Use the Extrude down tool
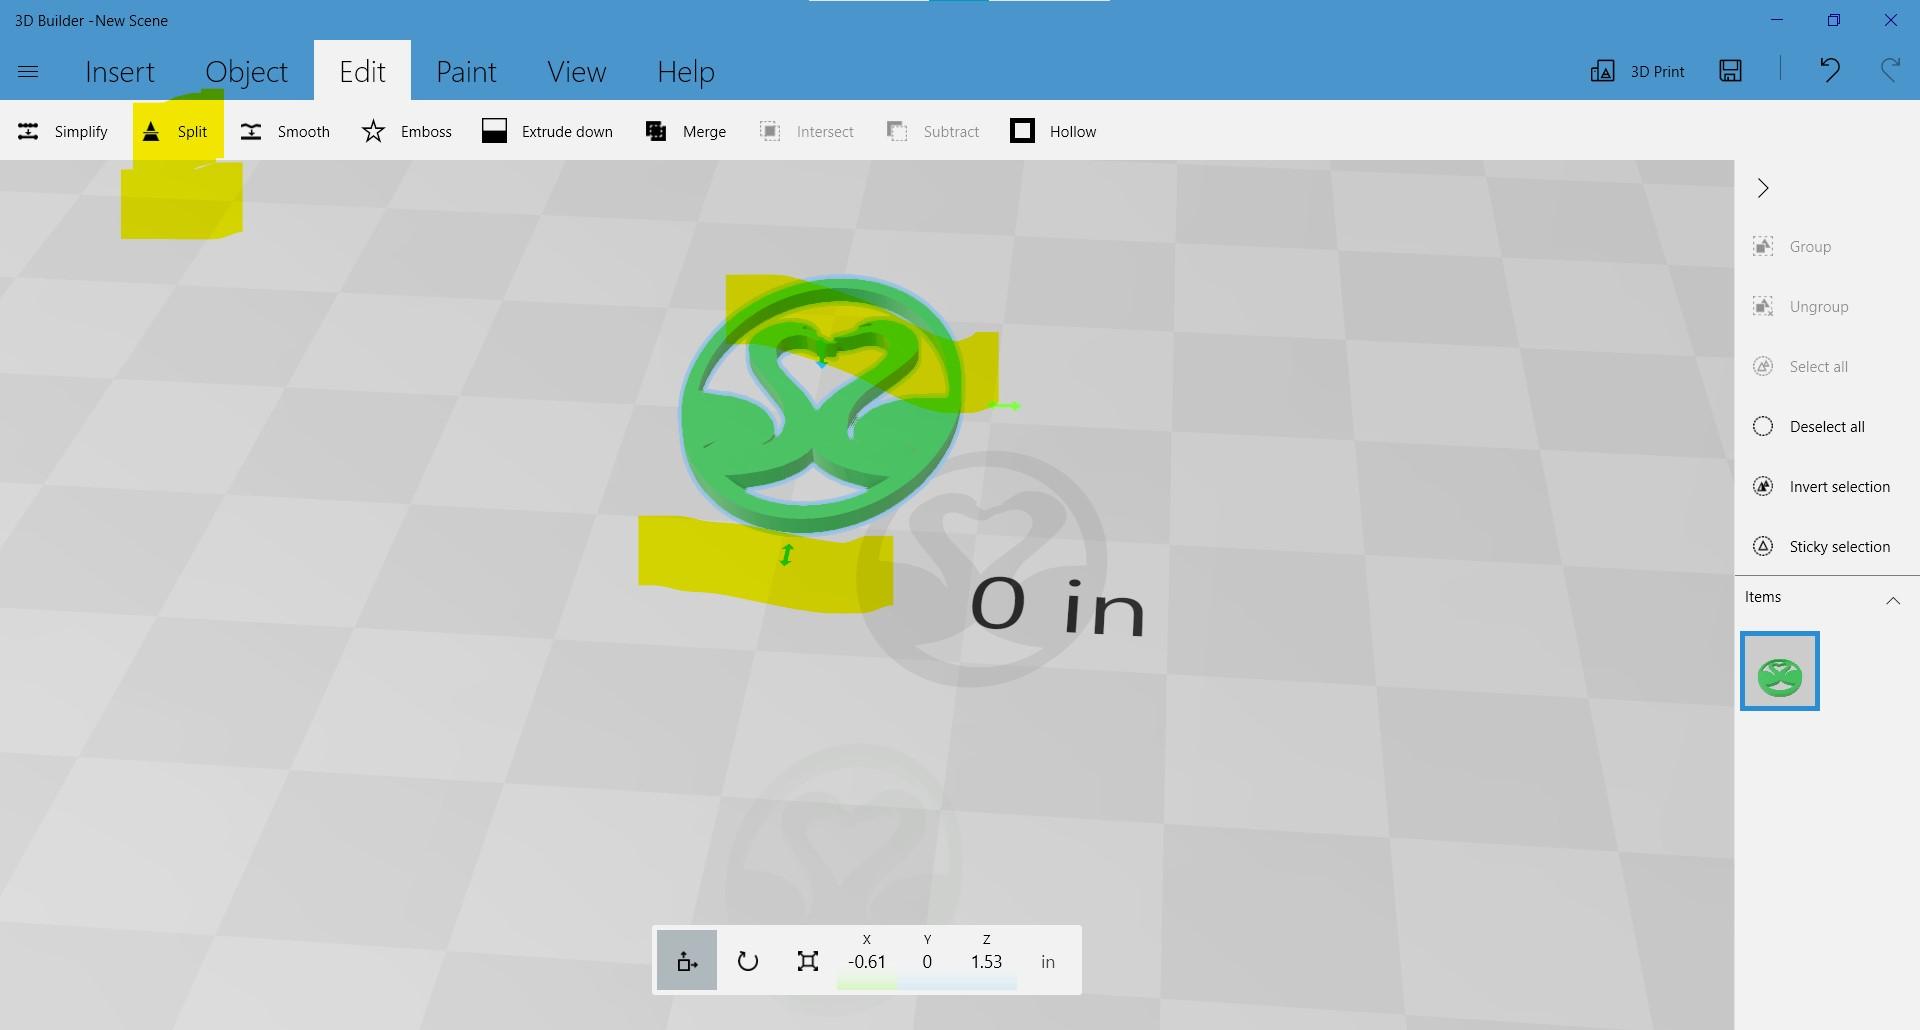 (547, 131)
